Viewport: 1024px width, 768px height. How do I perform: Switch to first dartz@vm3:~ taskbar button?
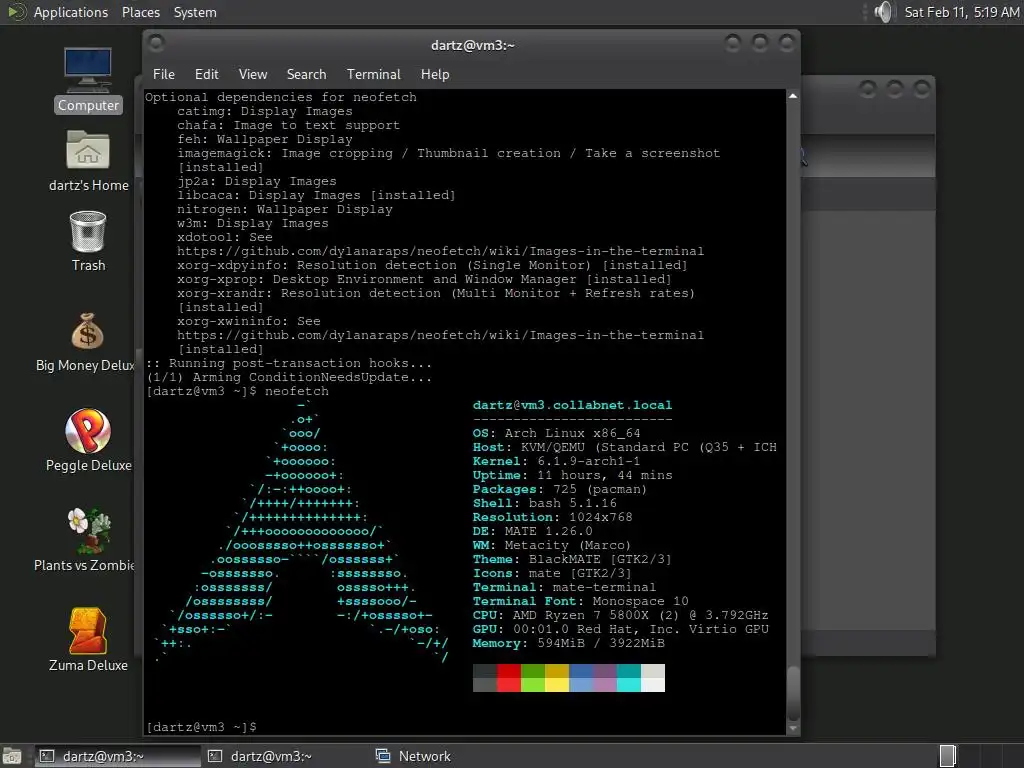click(x=118, y=756)
